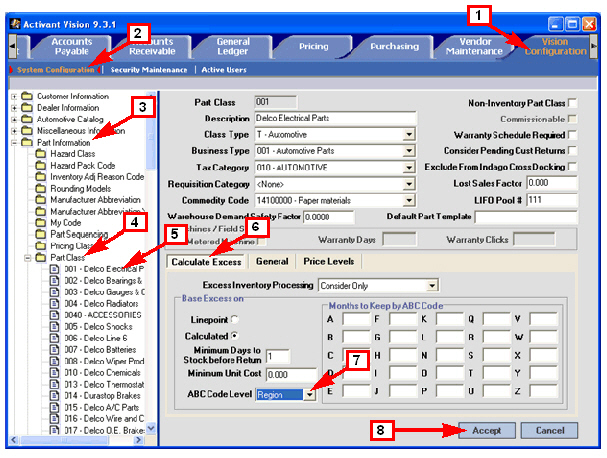This screenshot has height=458, width=607.
Task: Click the document icon for 002 - Delco Bearings
Action: click(55, 280)
